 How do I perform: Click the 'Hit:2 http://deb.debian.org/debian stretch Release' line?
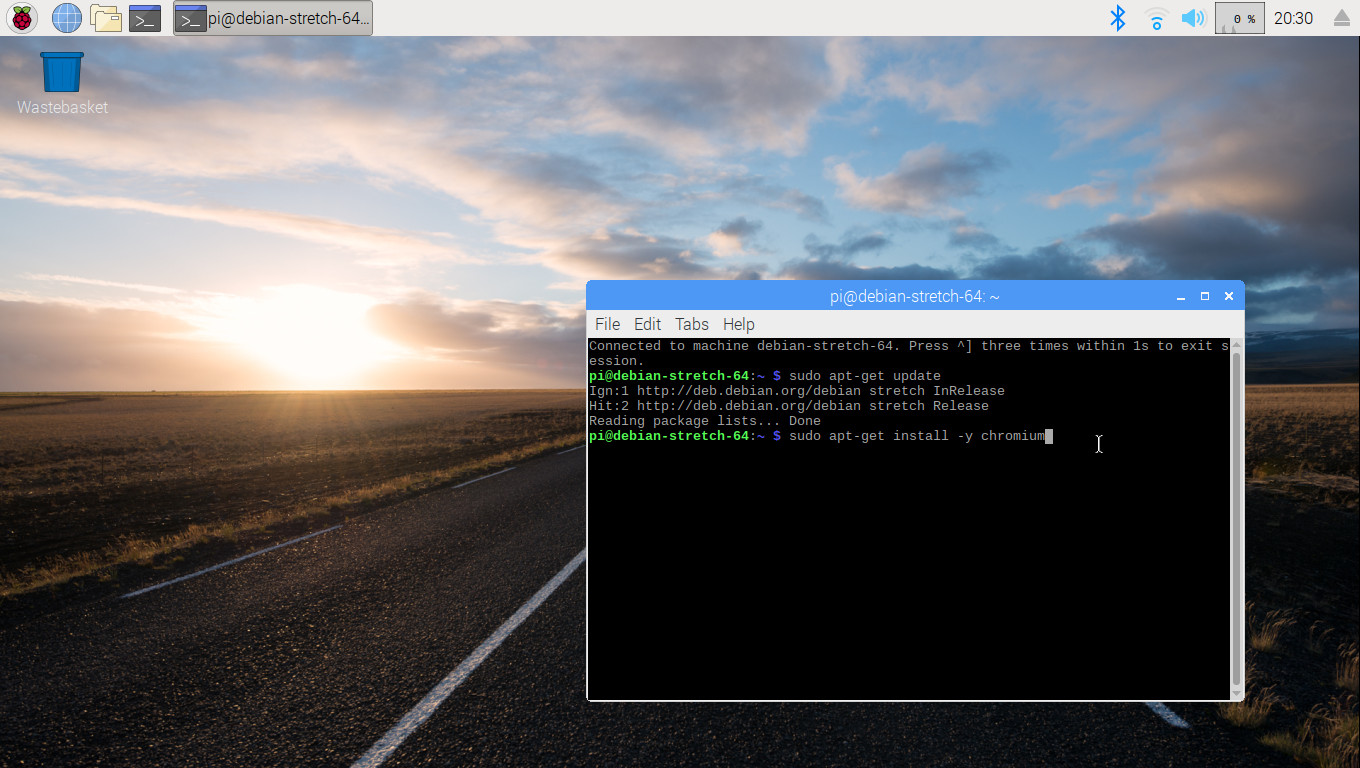pyautogui.click(x=789, y=406)
